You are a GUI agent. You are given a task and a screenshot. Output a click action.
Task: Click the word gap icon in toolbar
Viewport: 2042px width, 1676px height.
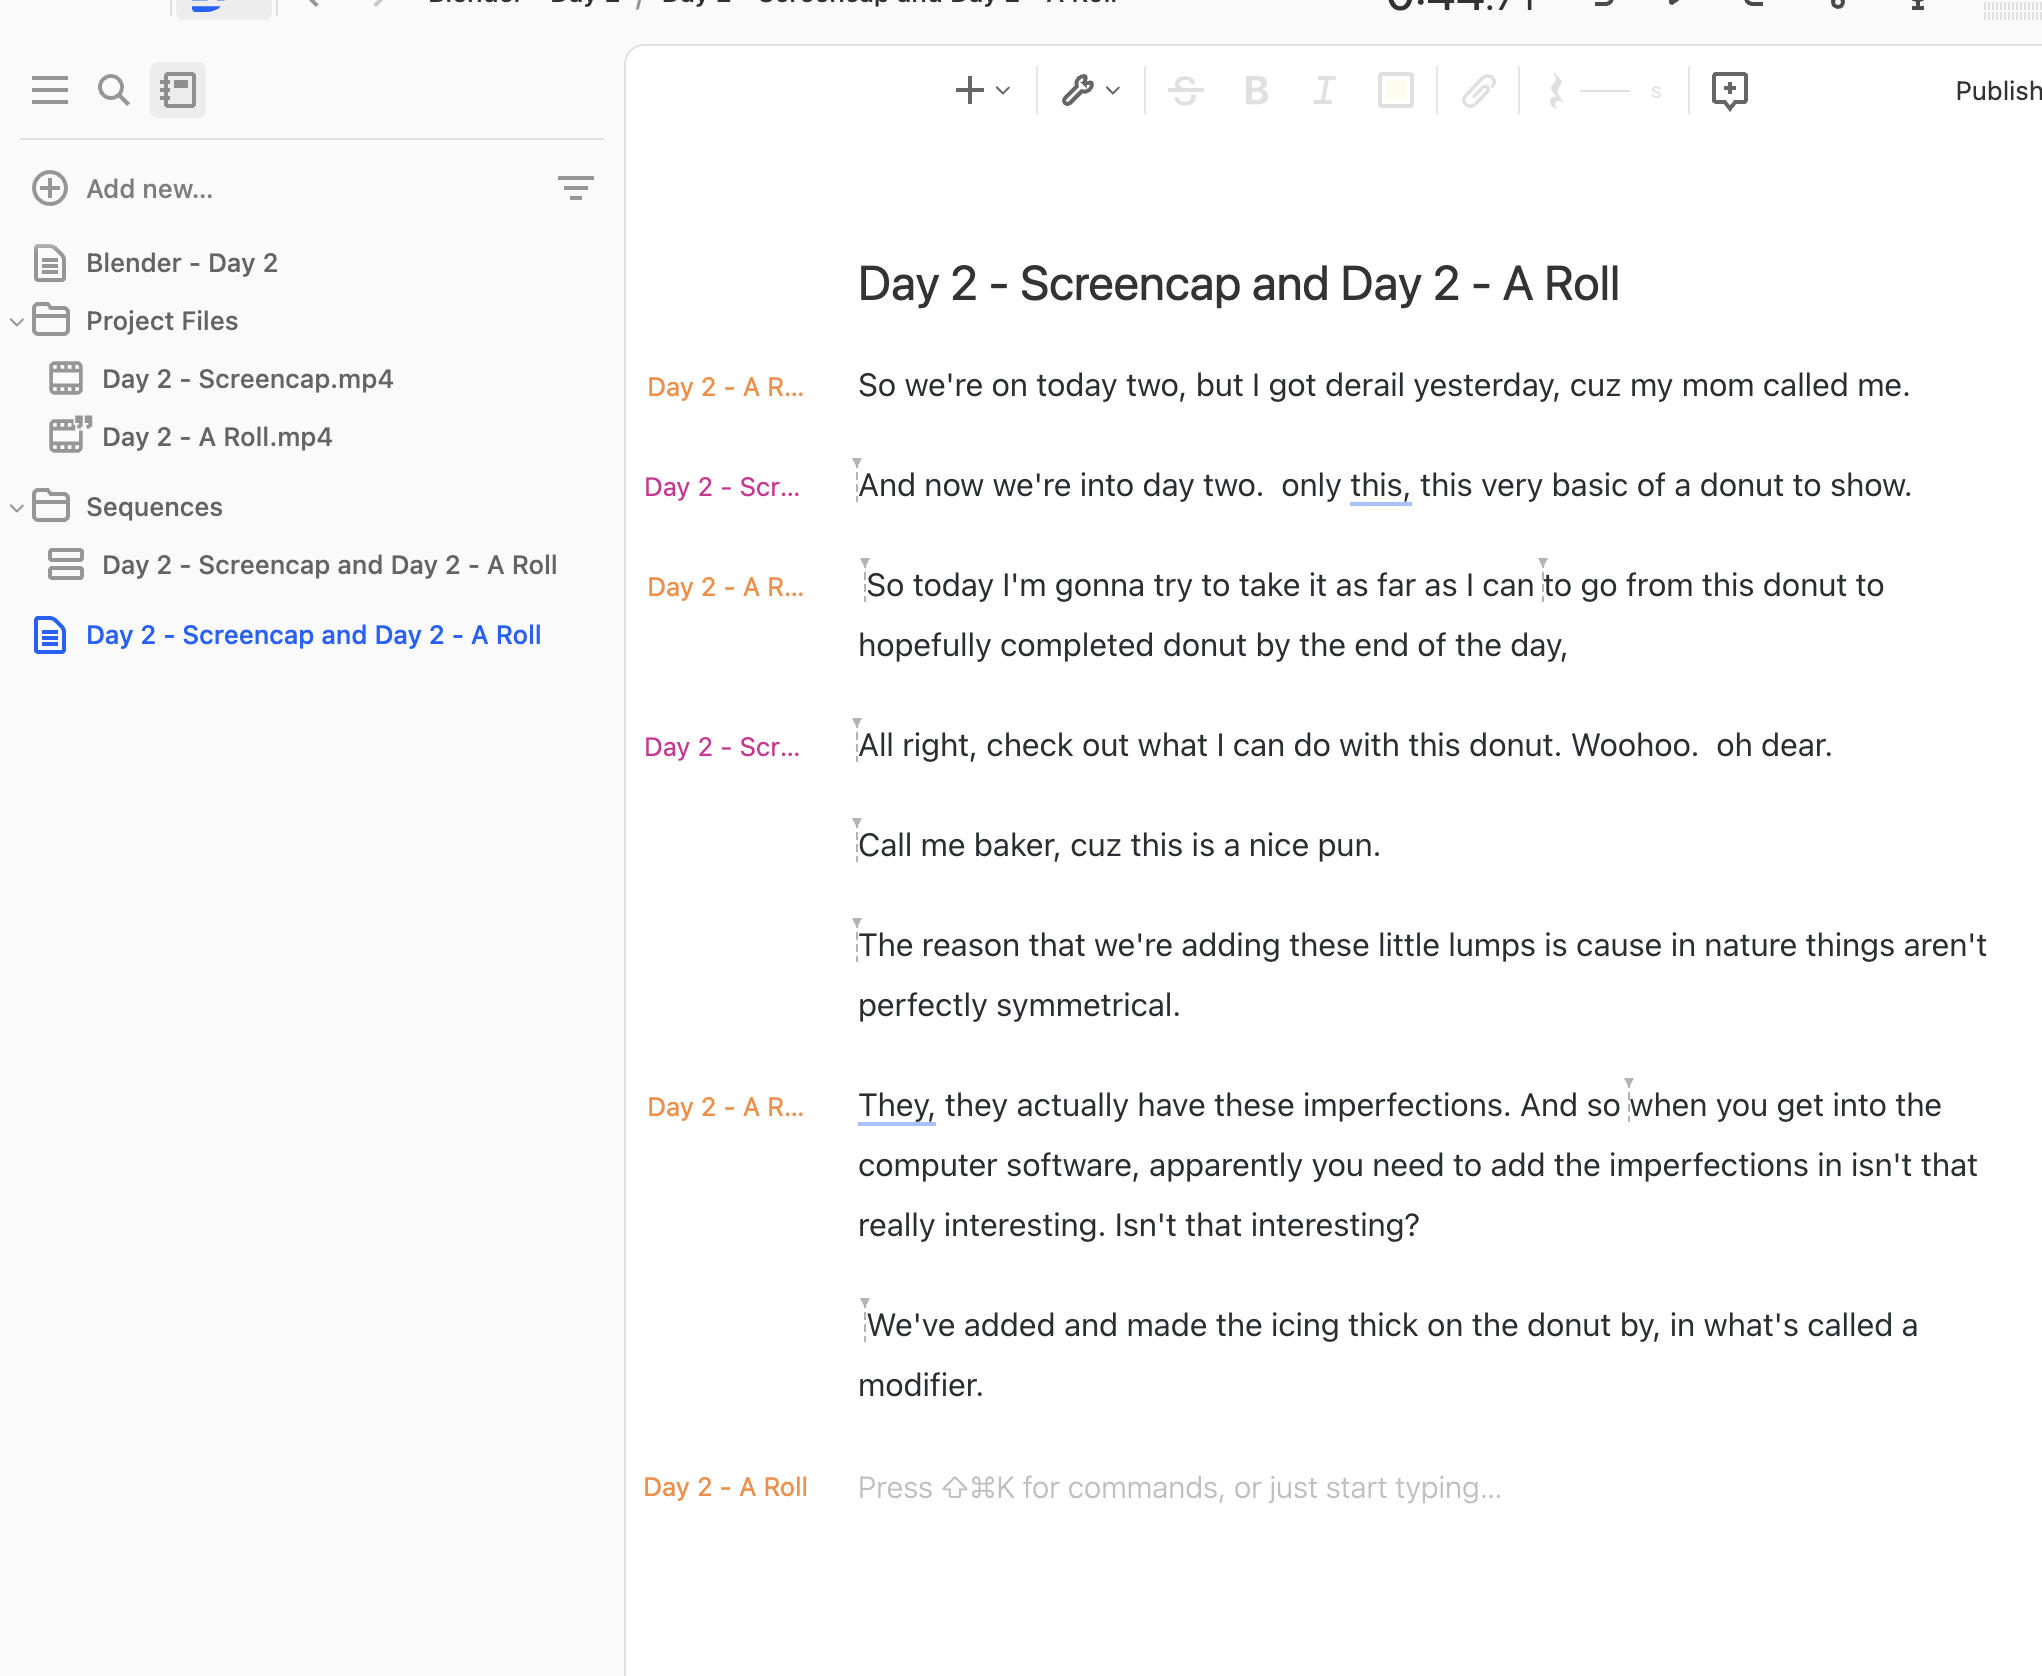pyautogui.click(x=1555, y=91)
